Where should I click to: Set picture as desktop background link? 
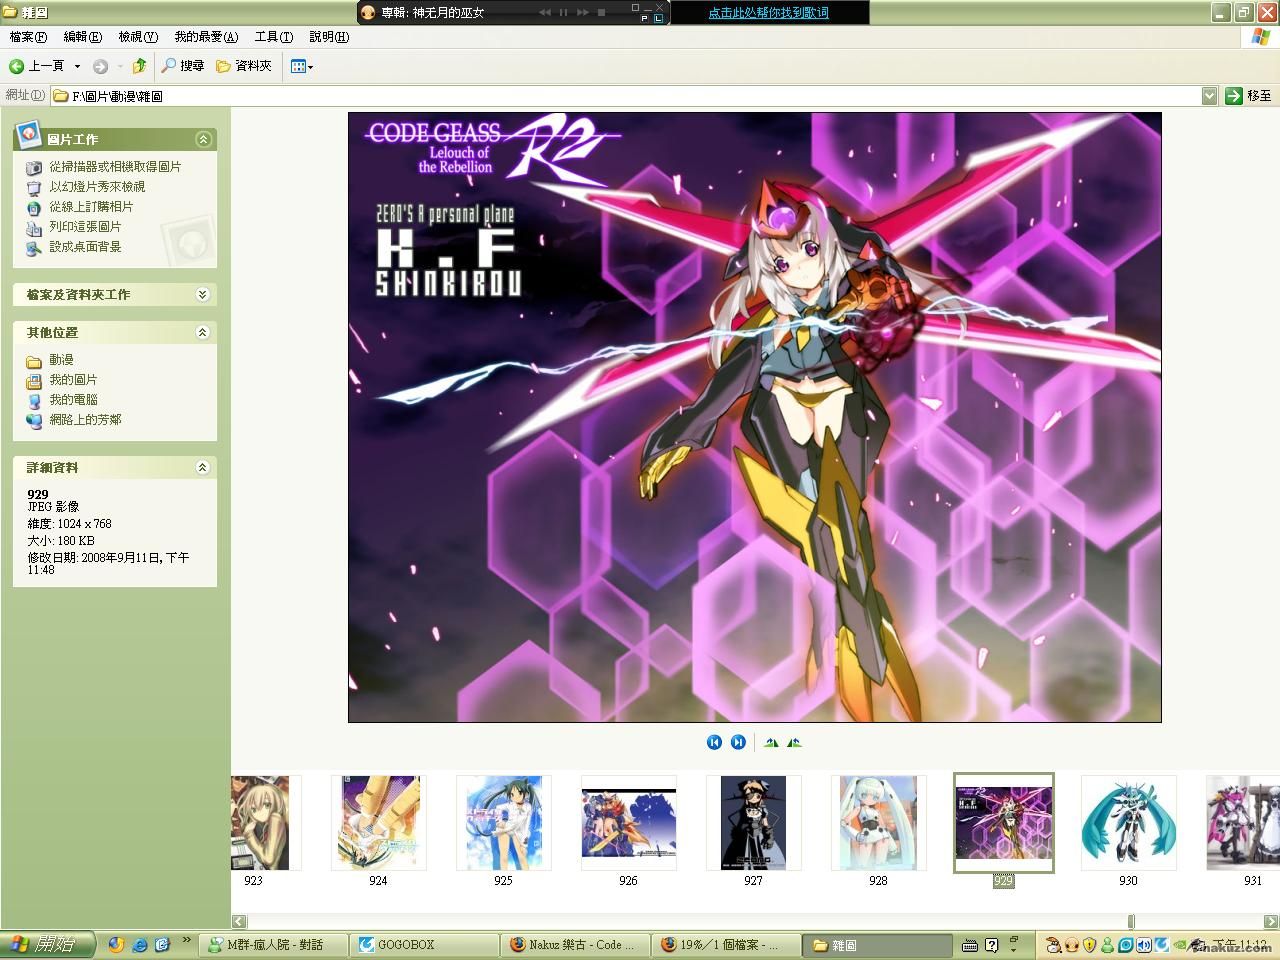(85, 247)
